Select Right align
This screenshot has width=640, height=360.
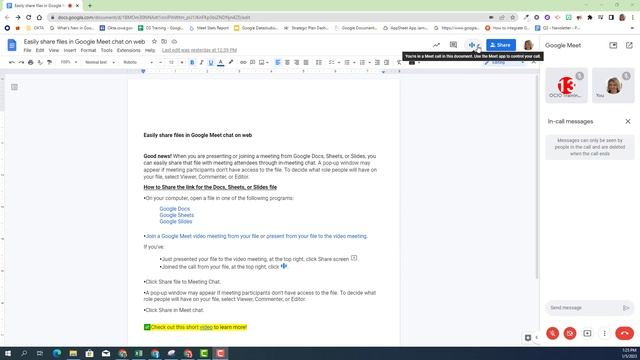(297, 62)
